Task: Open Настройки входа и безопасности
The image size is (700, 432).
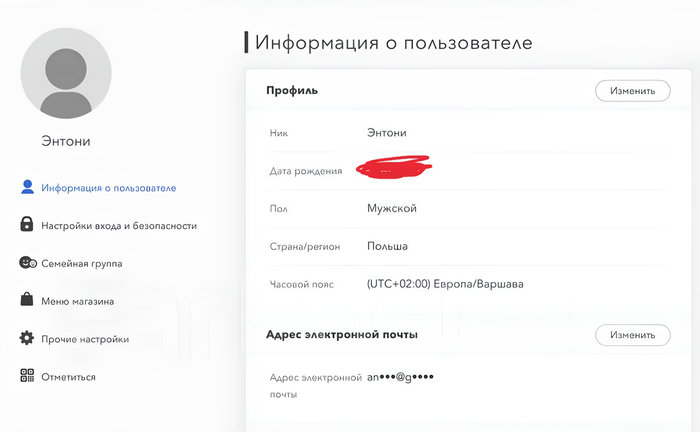Action: tap(119, 226)
